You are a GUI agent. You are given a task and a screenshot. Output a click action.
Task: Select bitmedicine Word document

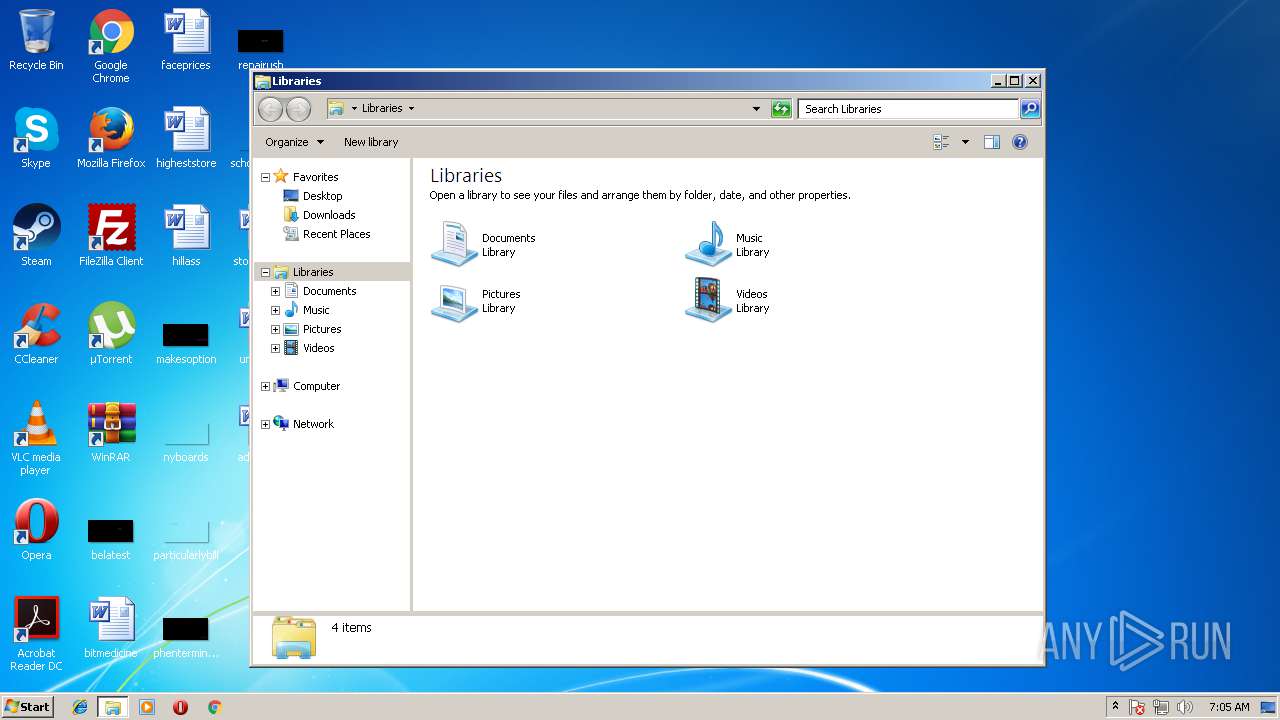click(x=111, y=628)
